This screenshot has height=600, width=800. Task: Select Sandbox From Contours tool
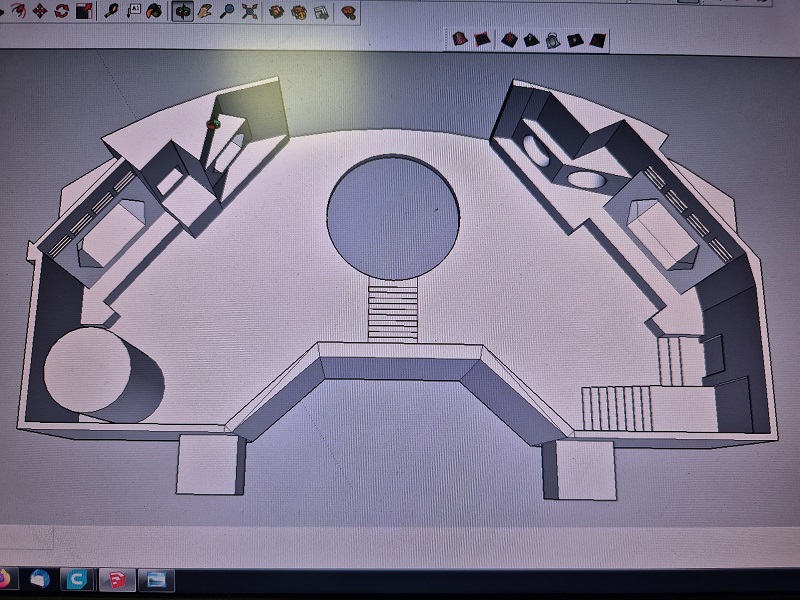tap(460, 39)
